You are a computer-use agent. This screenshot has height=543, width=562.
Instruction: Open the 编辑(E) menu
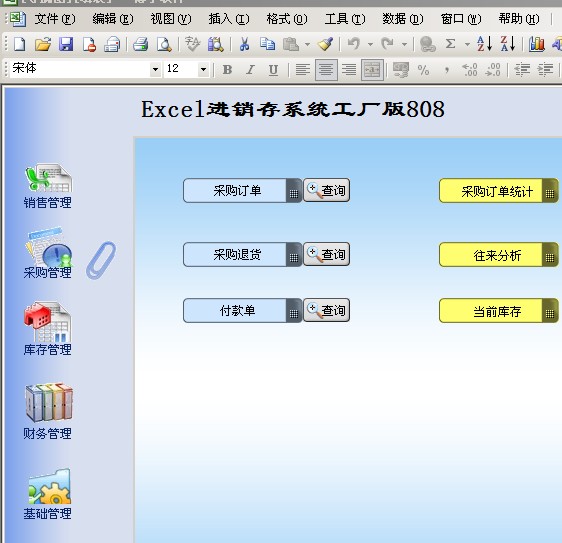click(x=113, y=19)
